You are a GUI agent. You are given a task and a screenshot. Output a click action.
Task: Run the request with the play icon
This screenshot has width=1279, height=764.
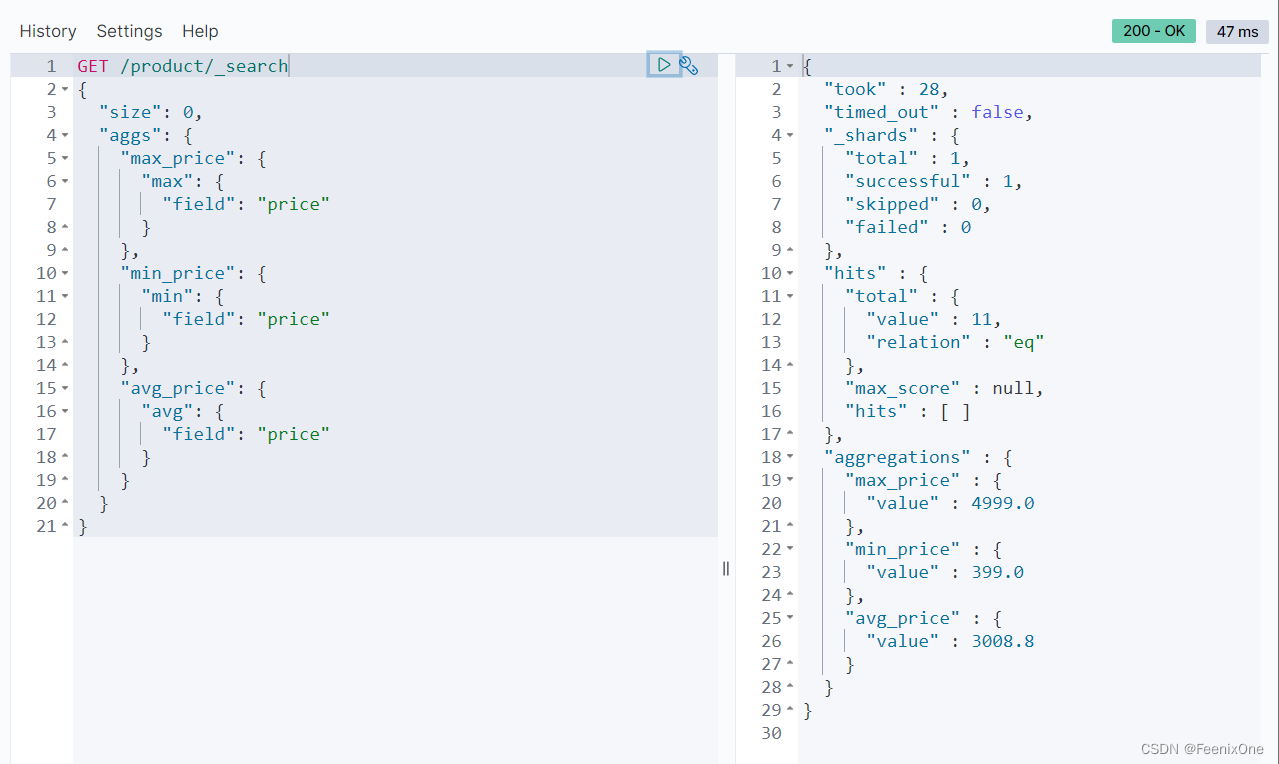point(664,65)
